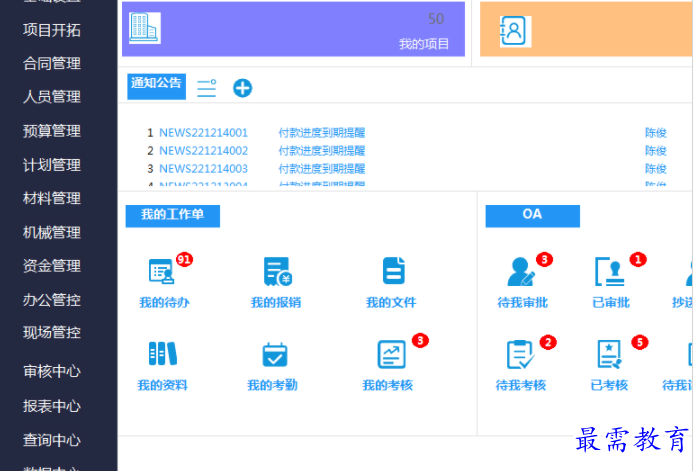Click the 我的文件 label
The width and height of the screenshot is (697, 471).
click(391, 303)
